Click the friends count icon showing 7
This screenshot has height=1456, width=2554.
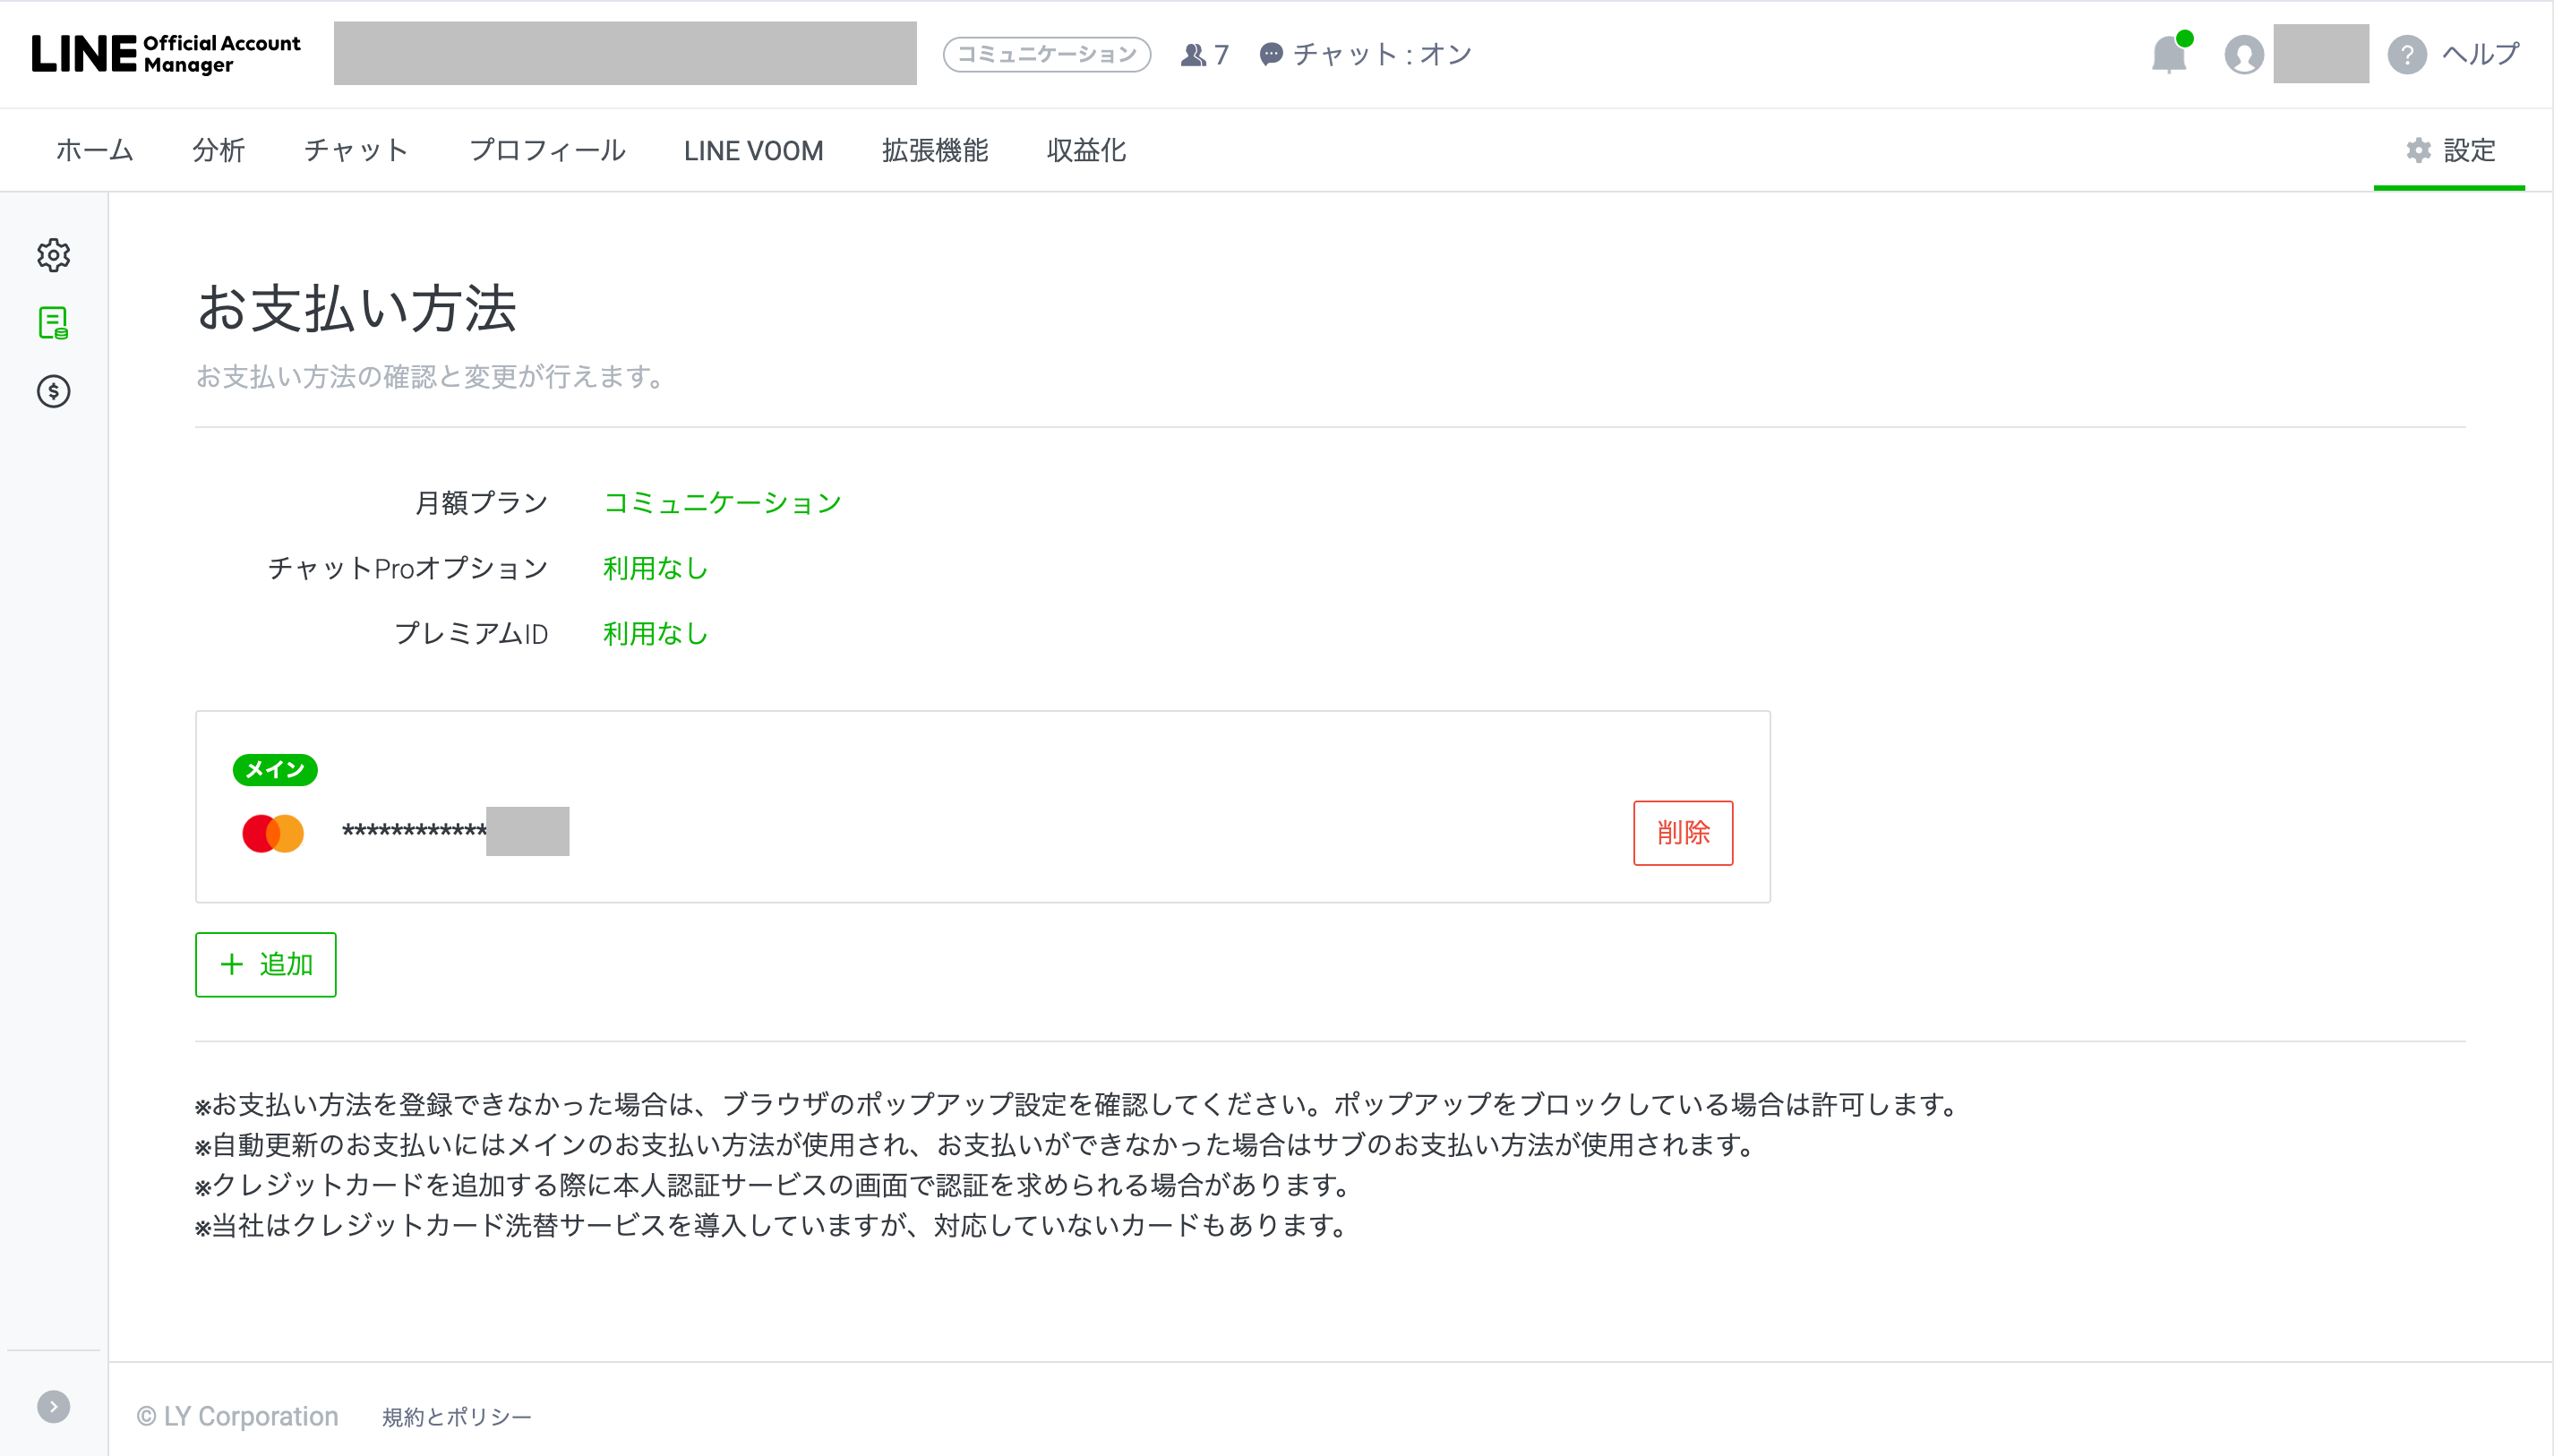1205,54
